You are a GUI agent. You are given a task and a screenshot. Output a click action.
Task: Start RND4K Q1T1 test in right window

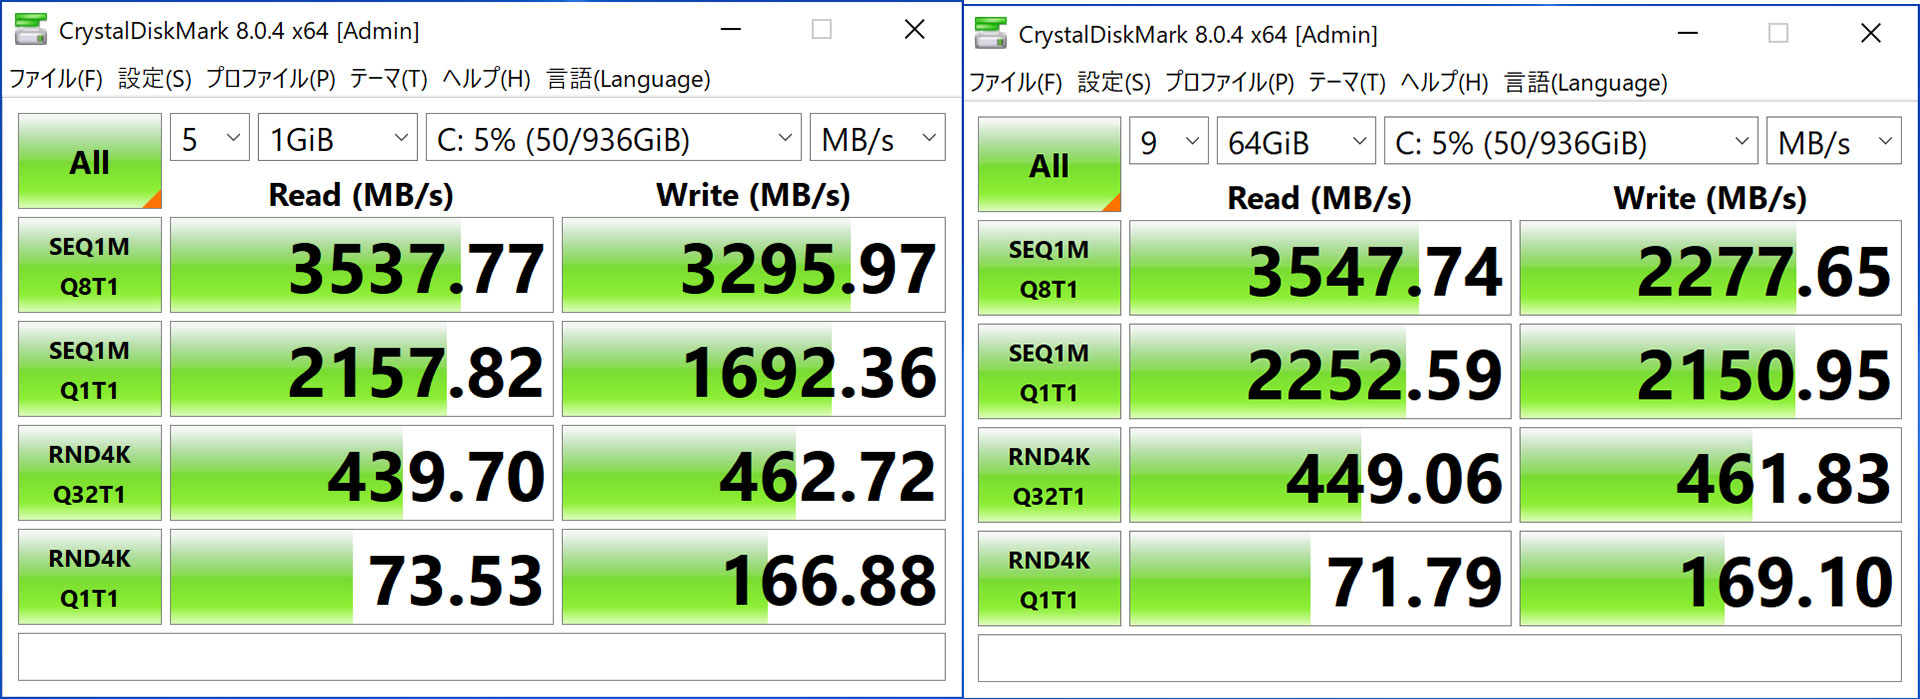click(1049, 579)
